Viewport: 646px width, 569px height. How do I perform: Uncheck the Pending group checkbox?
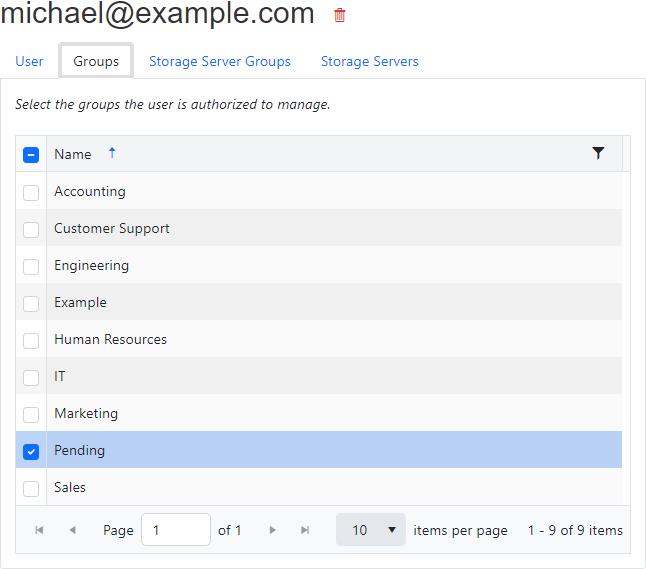pyautogui.click(x=31, y=451)
